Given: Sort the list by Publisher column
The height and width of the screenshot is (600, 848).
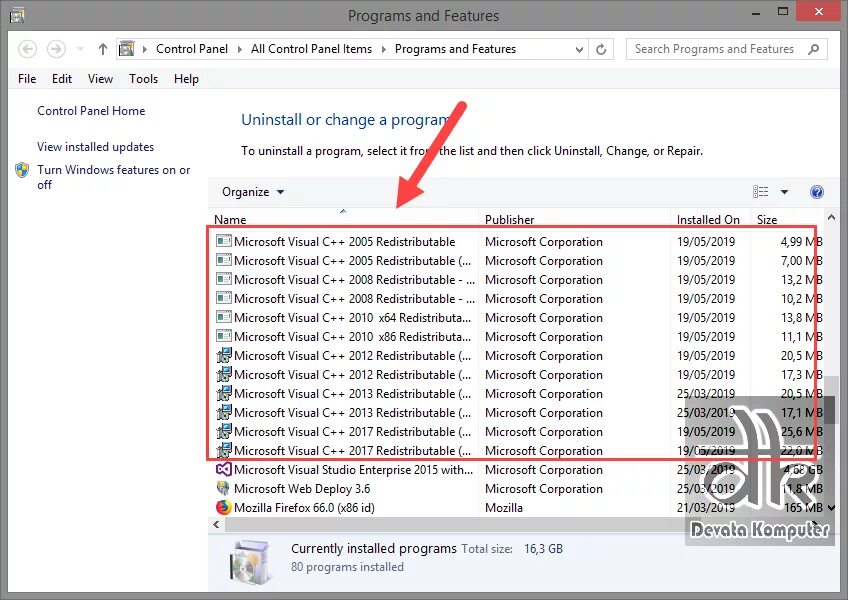Looking at the screenshot, I should point(574,219).
